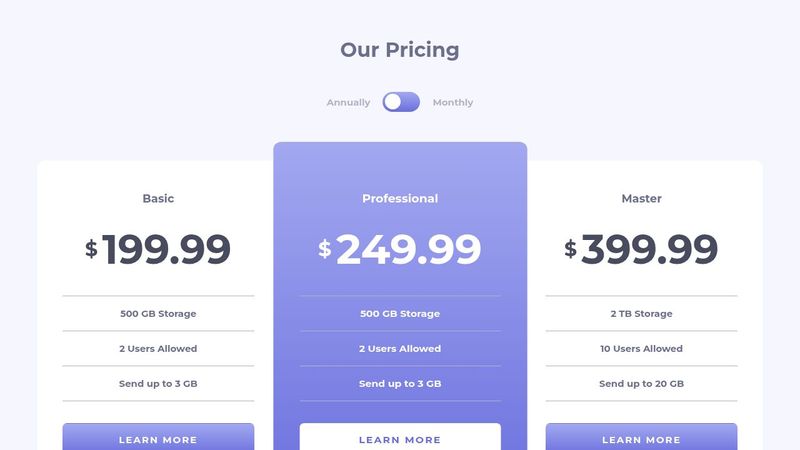The image size is (800, 450).
Task: Click Learn More on Professional plan
Action: [x=400, y=437]
